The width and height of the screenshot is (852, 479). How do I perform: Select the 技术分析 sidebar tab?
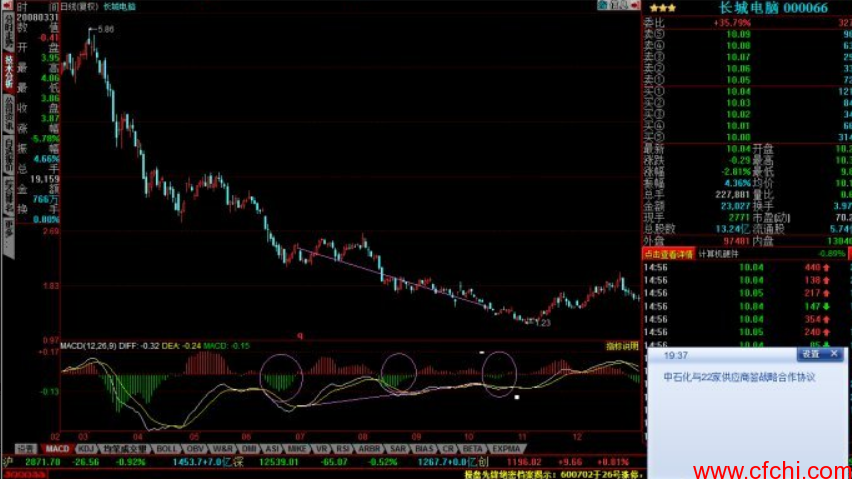pos(9,72)
